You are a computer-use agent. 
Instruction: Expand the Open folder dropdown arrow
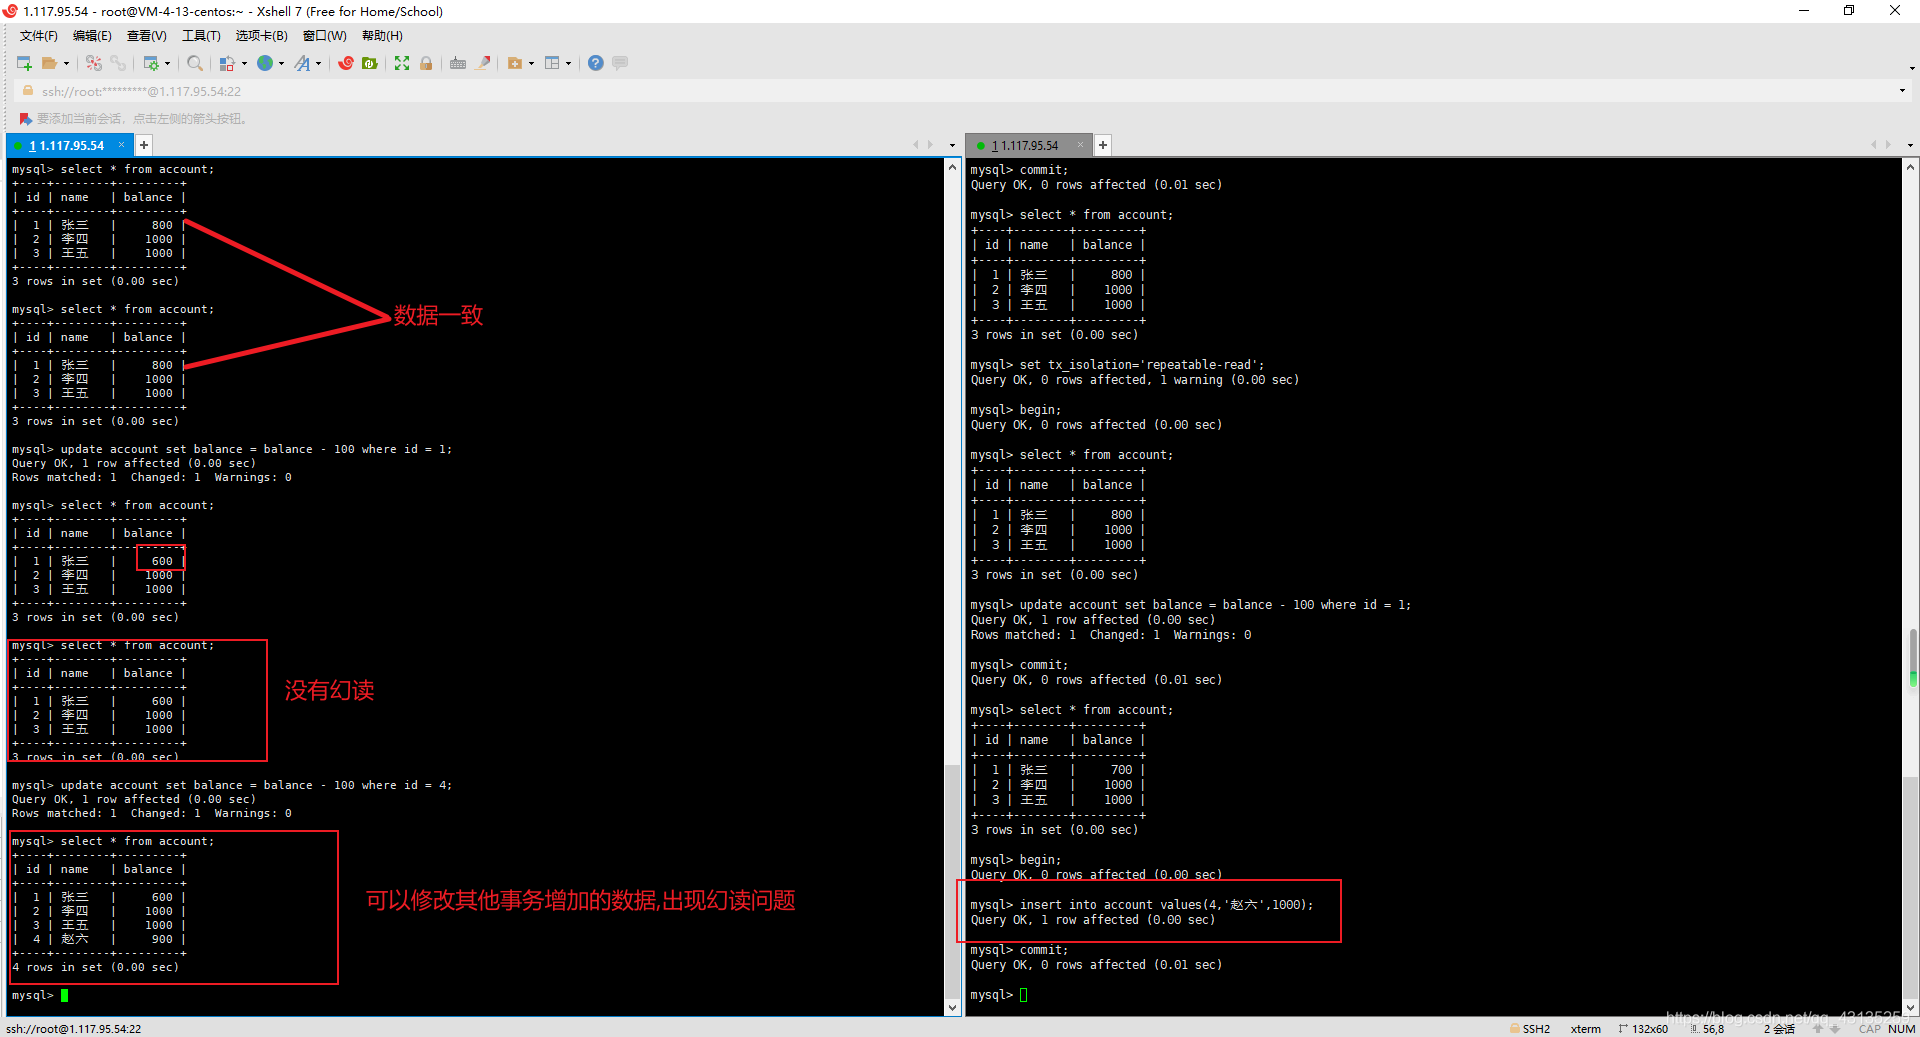[67, 64]
